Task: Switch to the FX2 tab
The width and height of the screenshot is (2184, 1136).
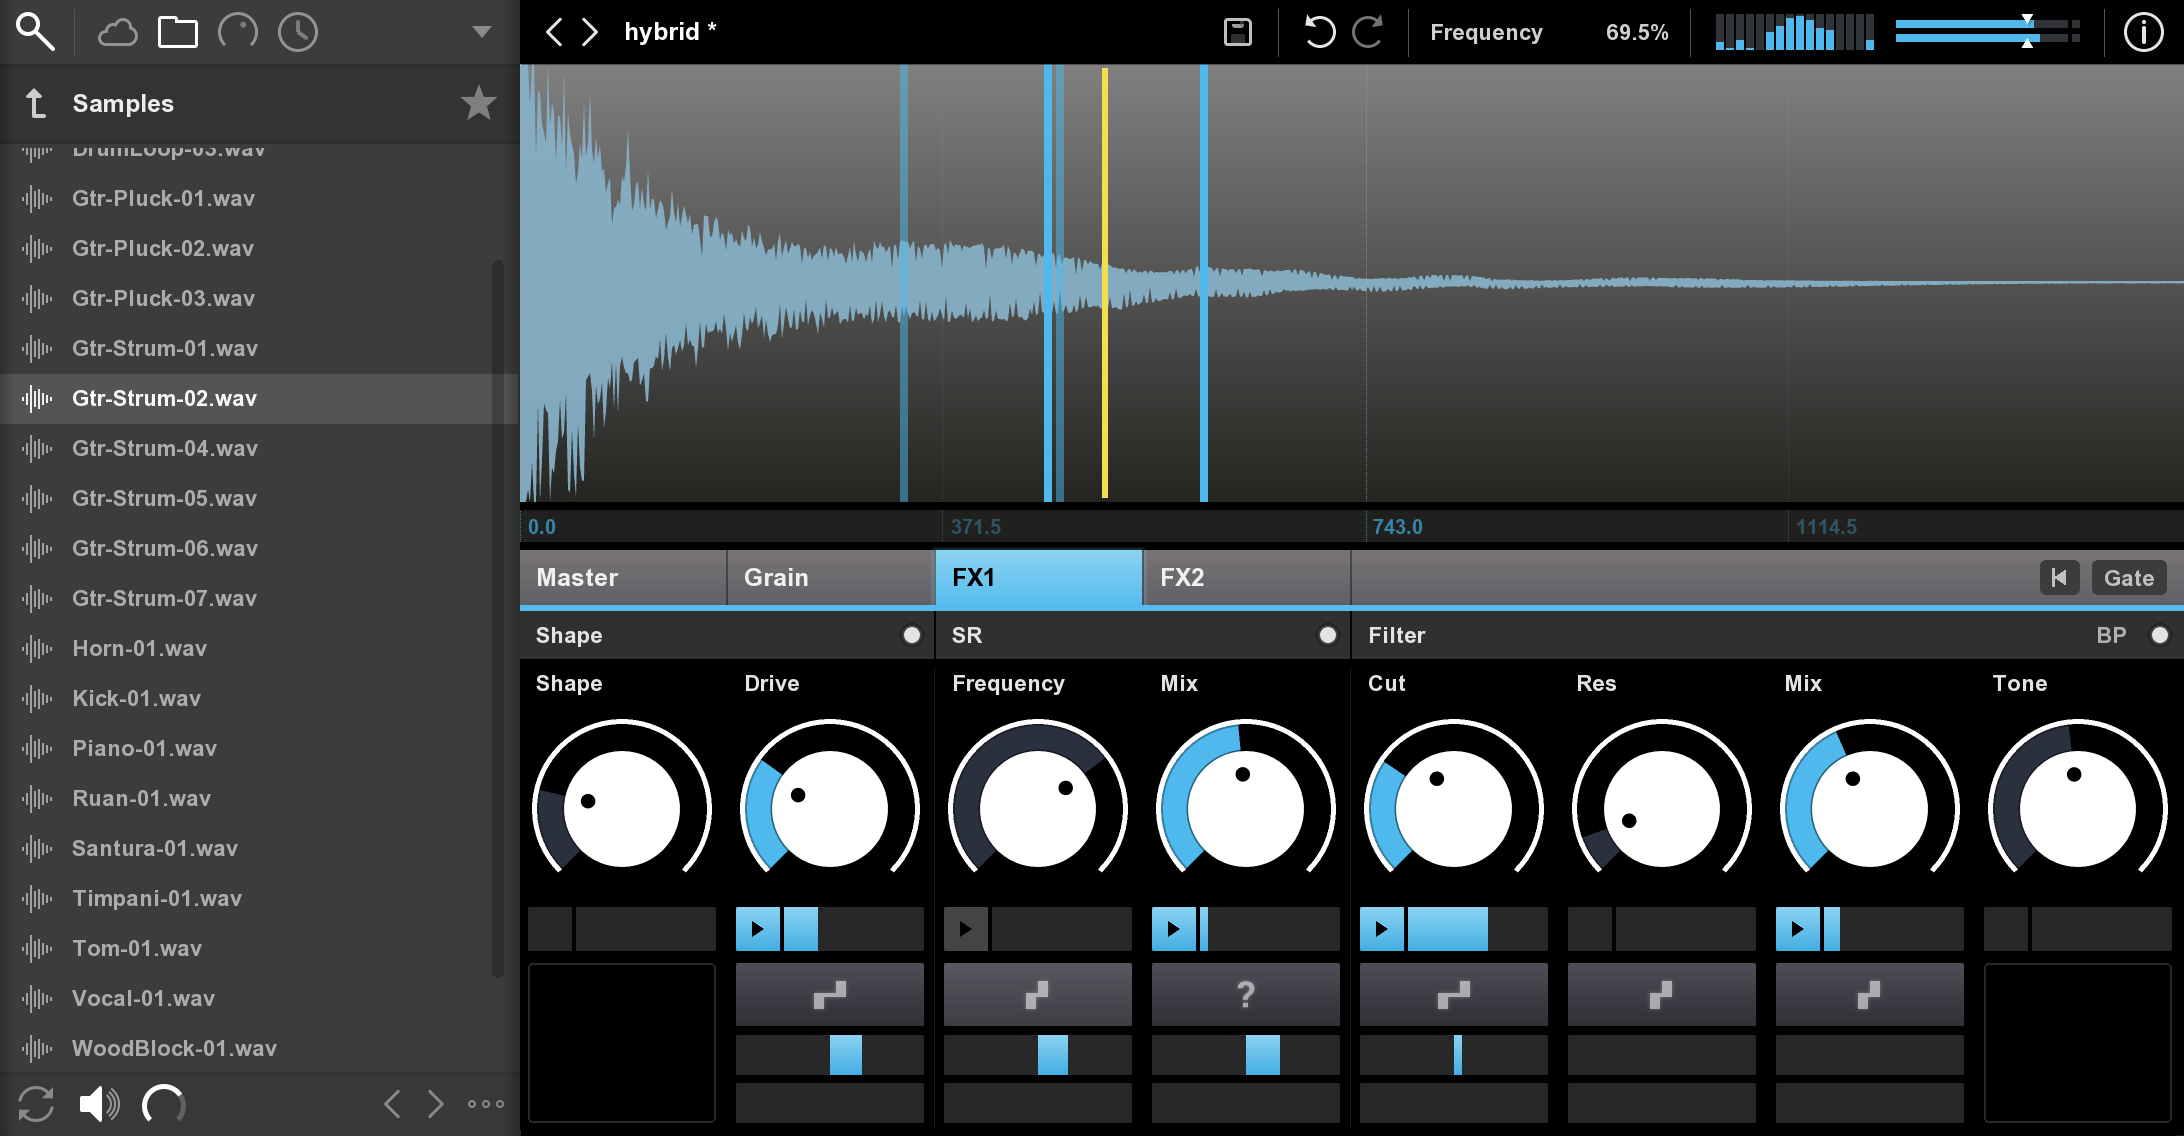Action: [x=1247, y=577]
